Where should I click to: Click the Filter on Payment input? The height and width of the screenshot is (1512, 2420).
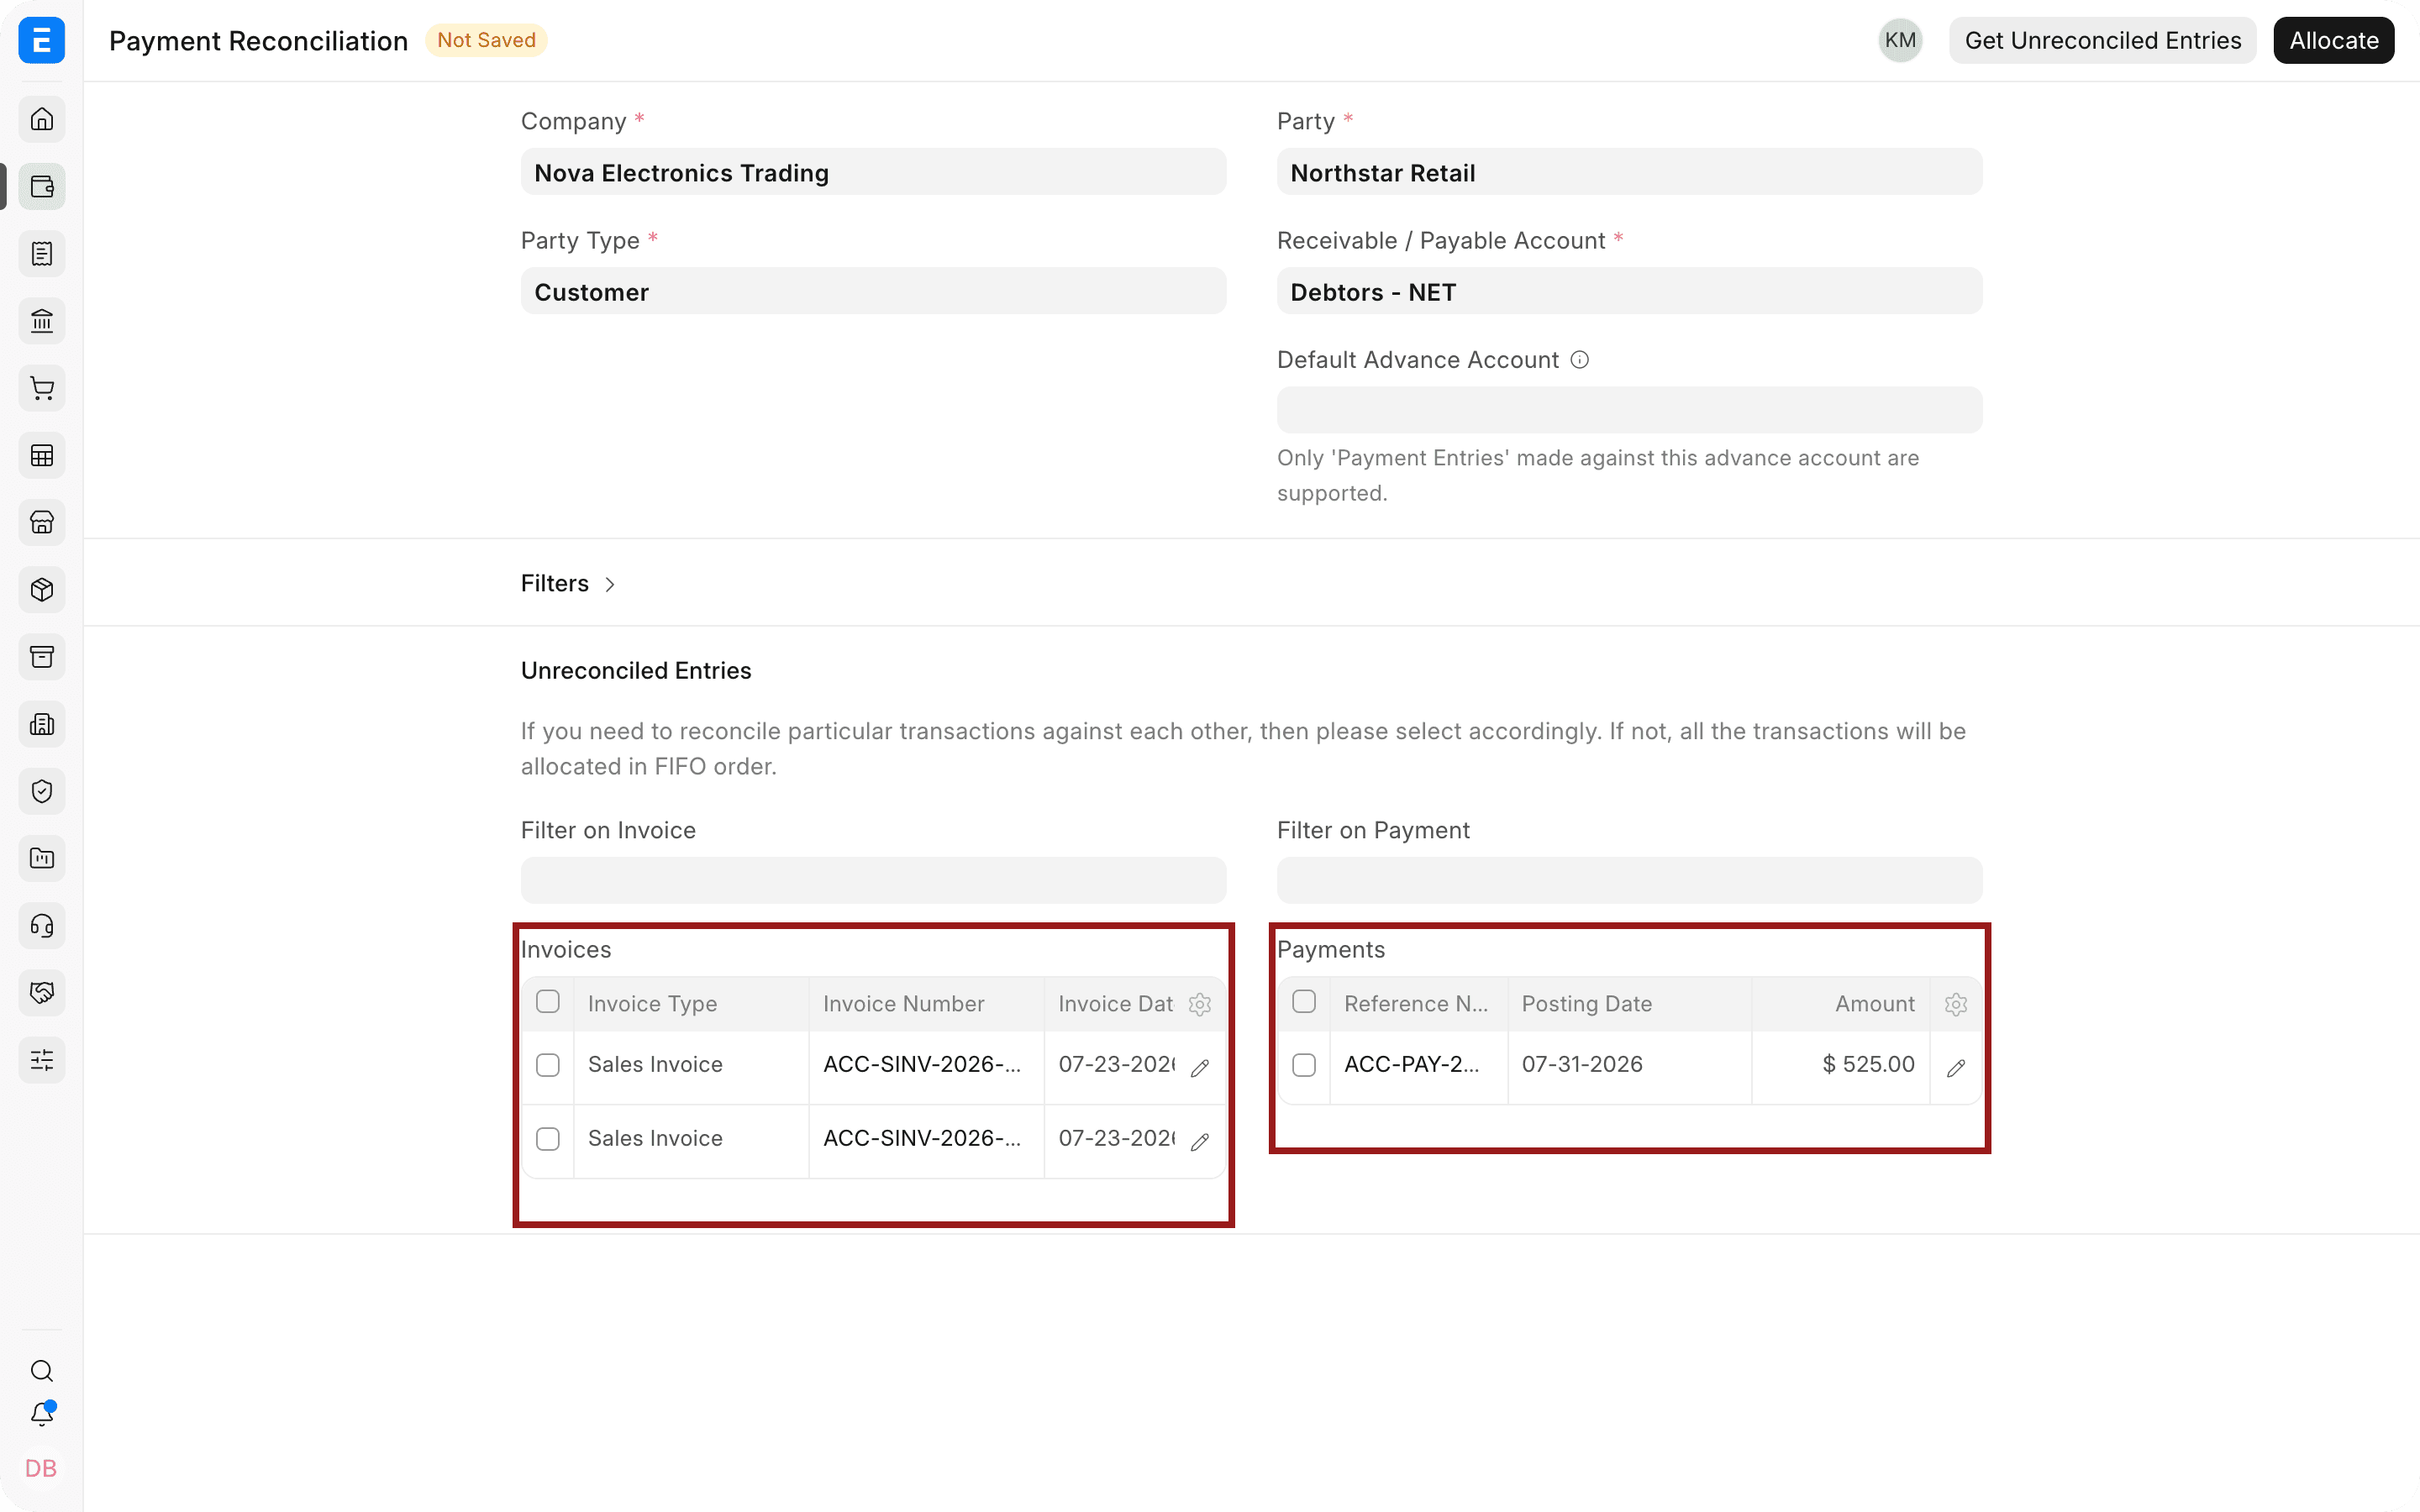[1629, 880]
